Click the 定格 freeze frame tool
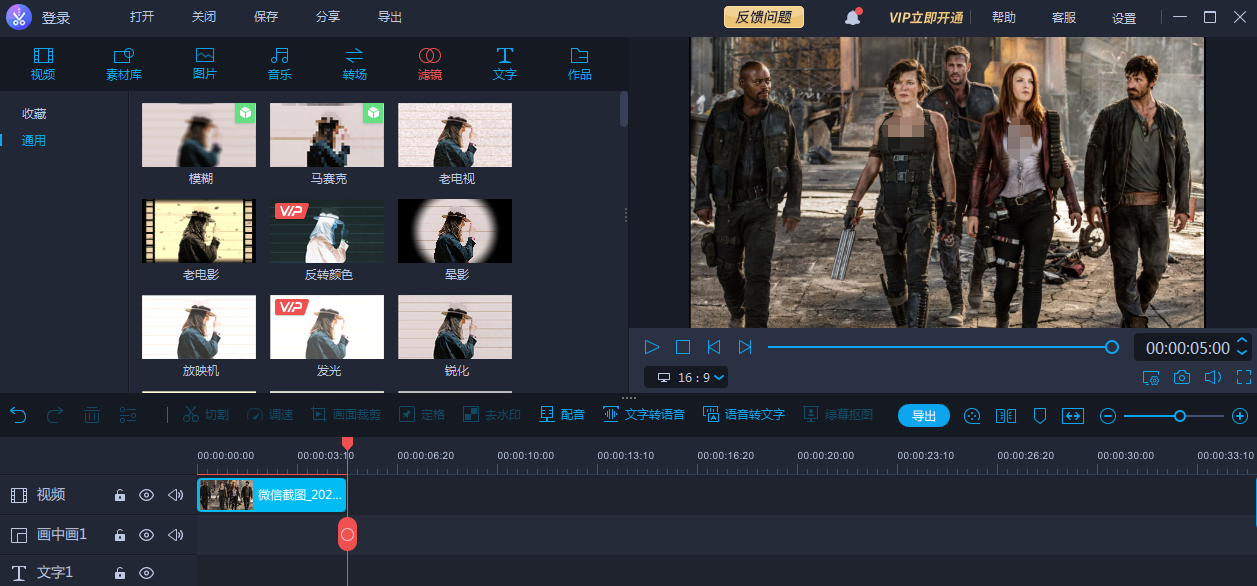The image size is (1257, 586). coord(422,415)
